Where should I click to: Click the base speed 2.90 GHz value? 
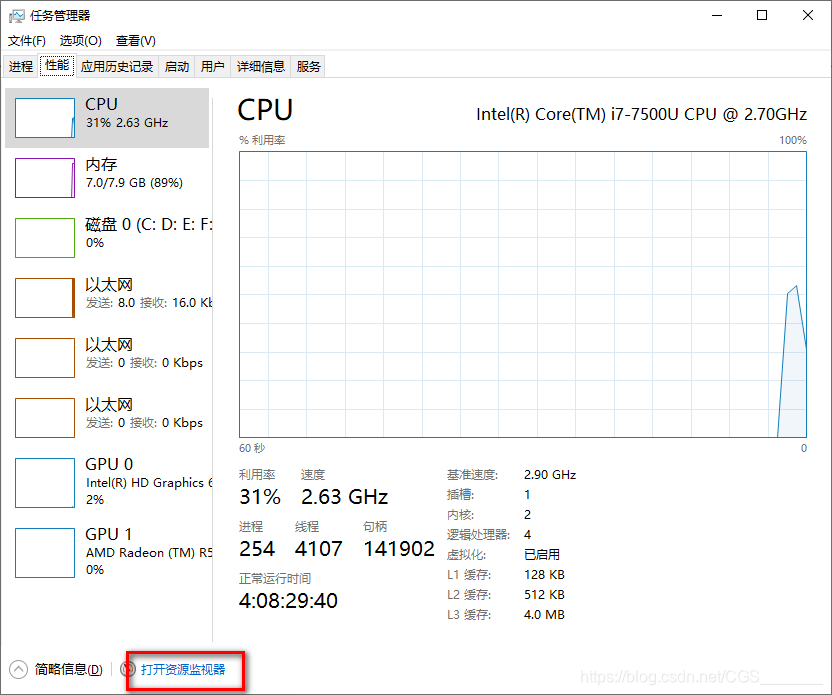pos(550,474)
